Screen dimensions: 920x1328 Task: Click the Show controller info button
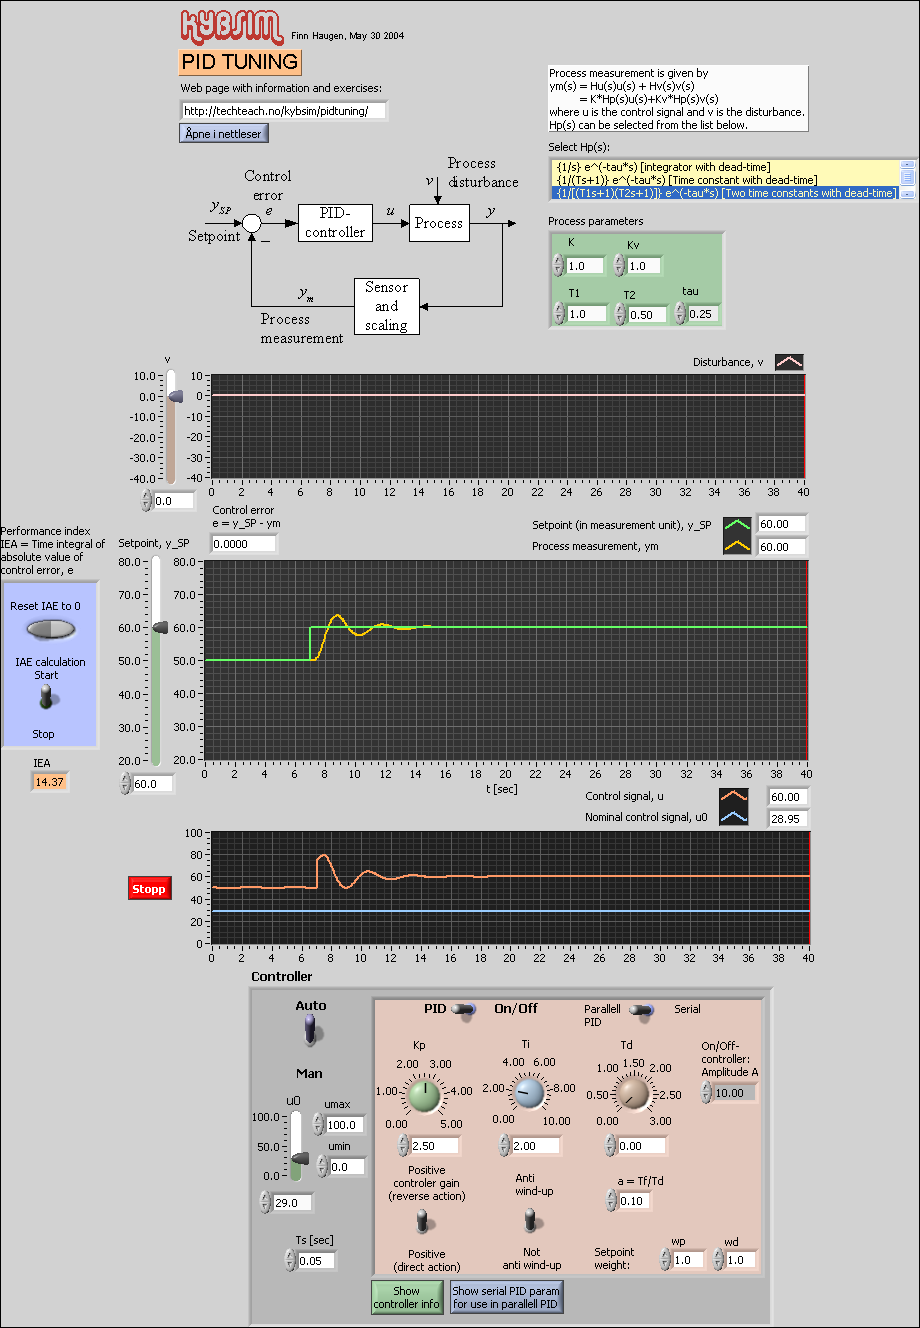pos(406,1297)
